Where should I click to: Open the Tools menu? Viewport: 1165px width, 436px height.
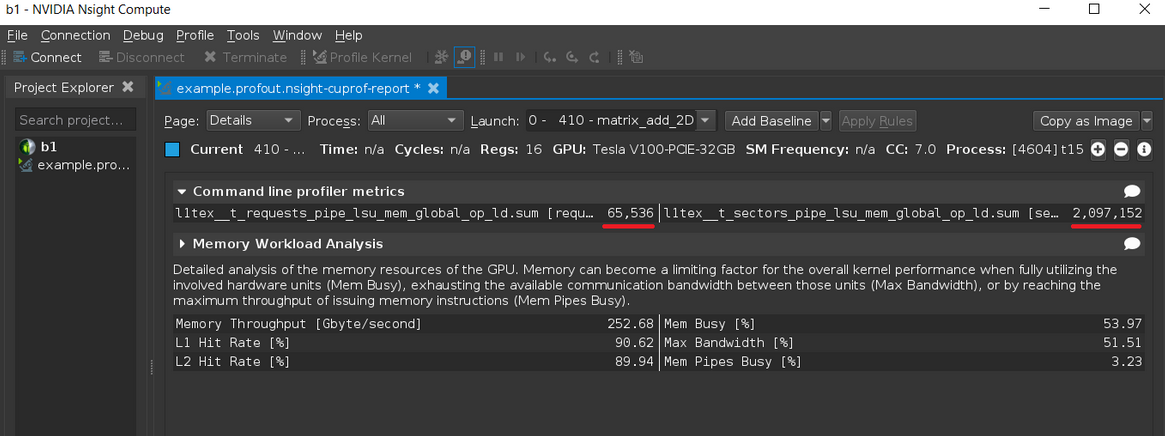(x=243, y=35)
